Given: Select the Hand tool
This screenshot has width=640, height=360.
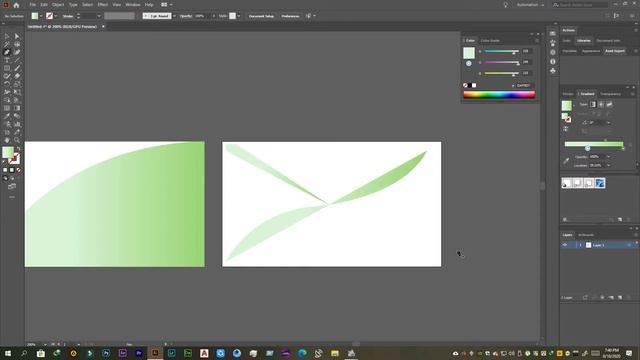Looking at the screenshot, I should click(x=7, y=140).
